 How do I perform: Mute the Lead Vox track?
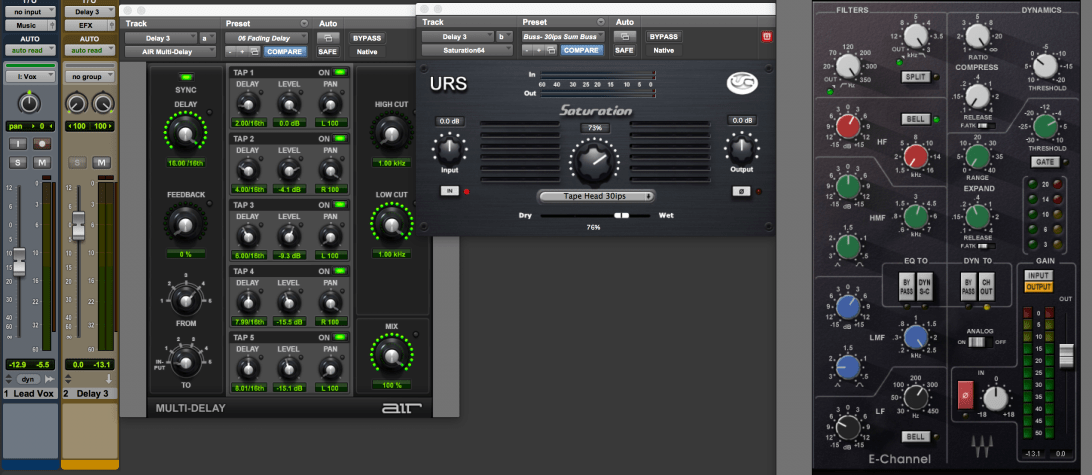(42, 162)
